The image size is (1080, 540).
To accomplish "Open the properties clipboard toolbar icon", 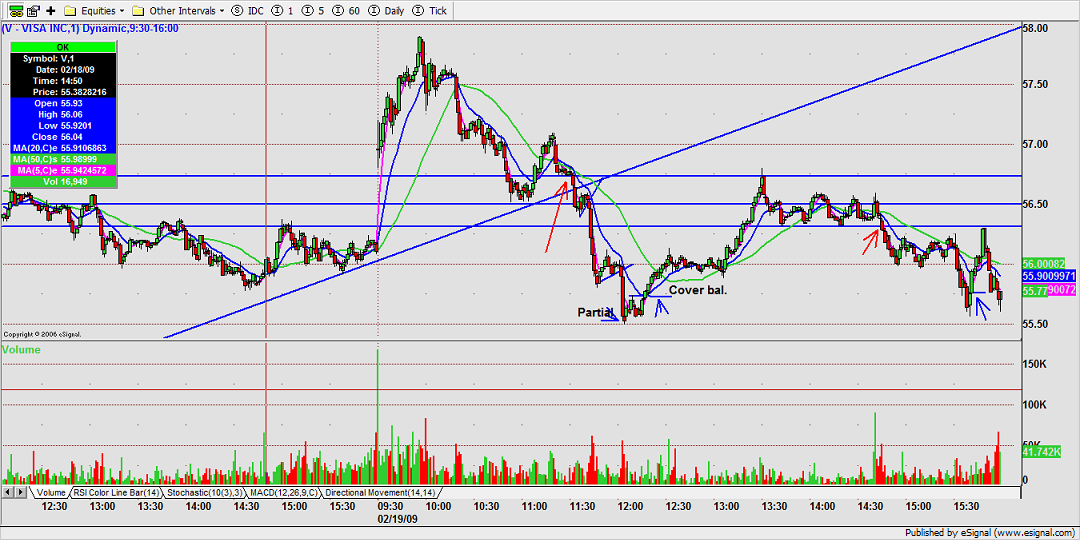I will click(x=34, y=11).
